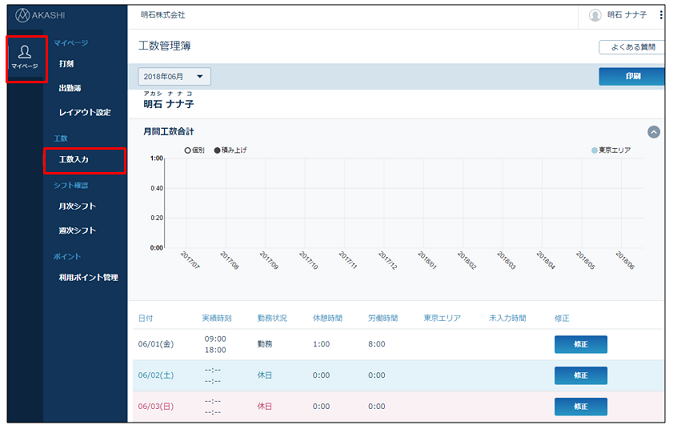Screen dimensions: 673x429
Task: Open 週次シフト in sidebar
Action: point(77,231)
